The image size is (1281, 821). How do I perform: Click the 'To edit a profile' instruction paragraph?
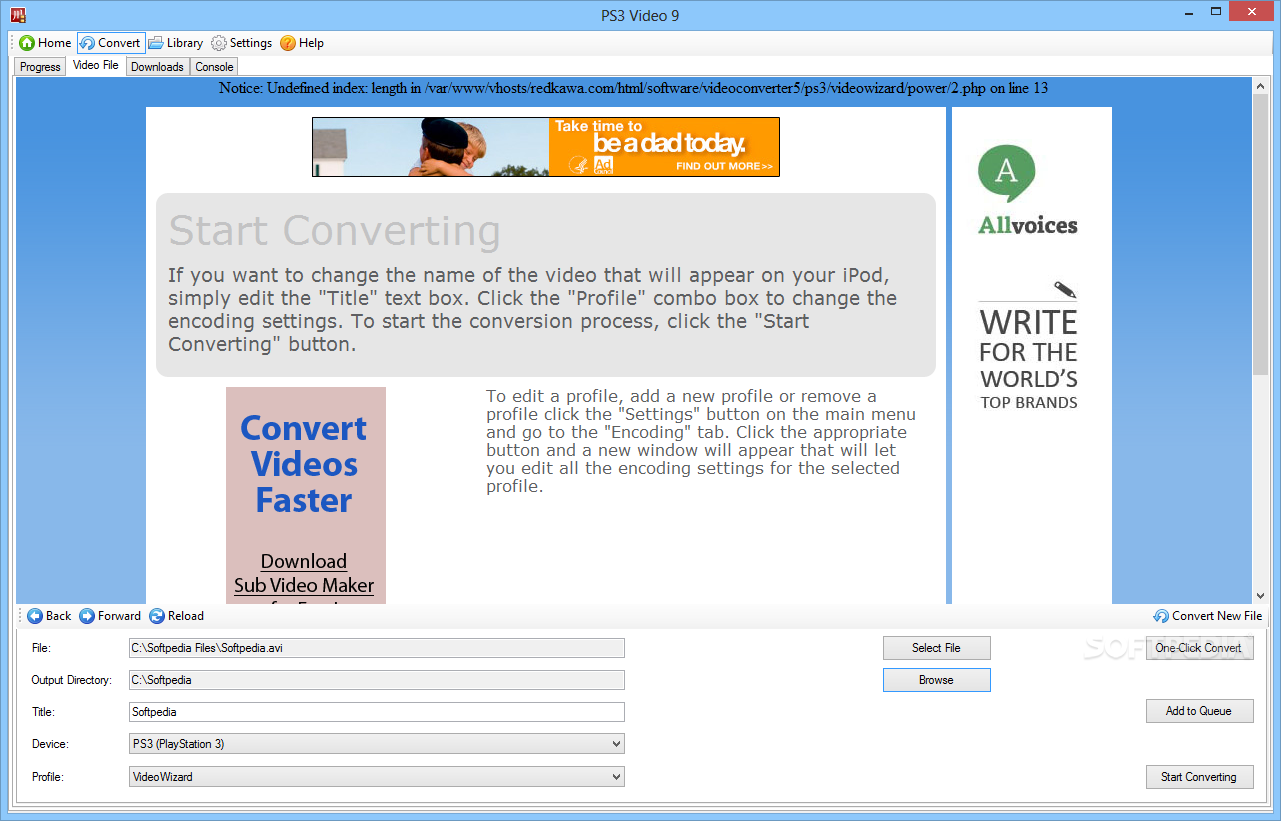(x=701, y=441)
